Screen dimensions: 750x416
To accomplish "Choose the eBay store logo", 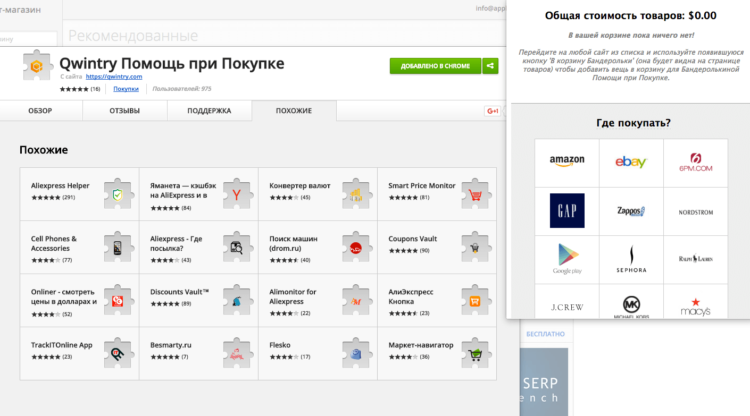I will pyautogui.click(x=631, y=162).
